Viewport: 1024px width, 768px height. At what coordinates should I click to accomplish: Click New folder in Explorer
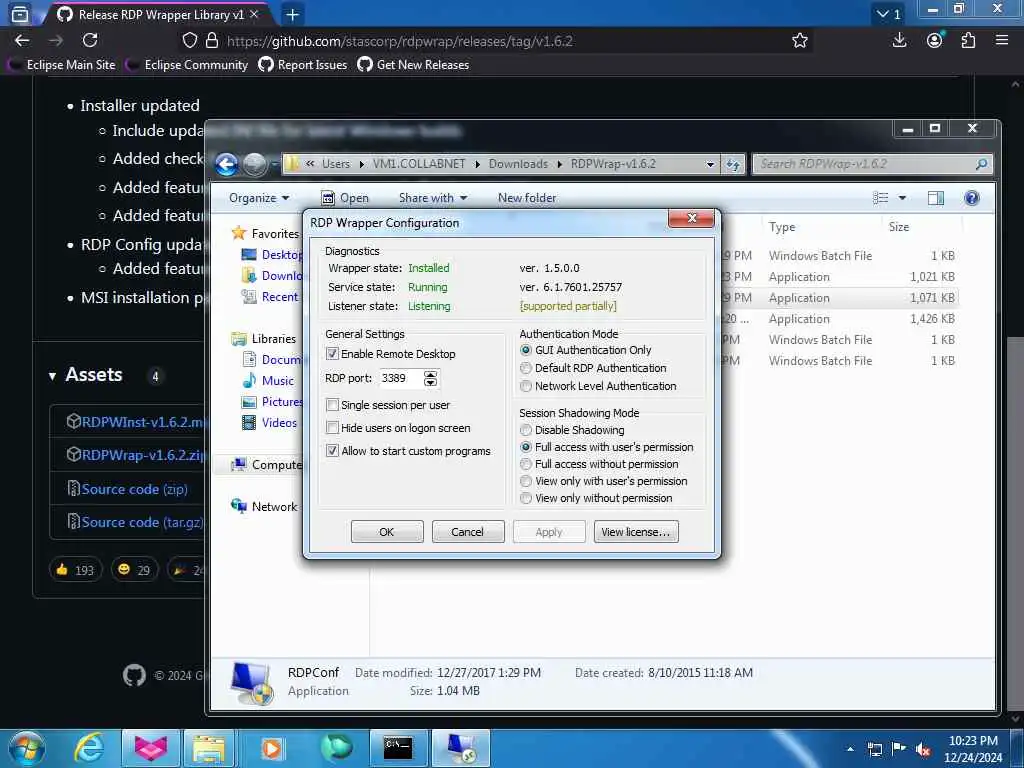[527, 198]
